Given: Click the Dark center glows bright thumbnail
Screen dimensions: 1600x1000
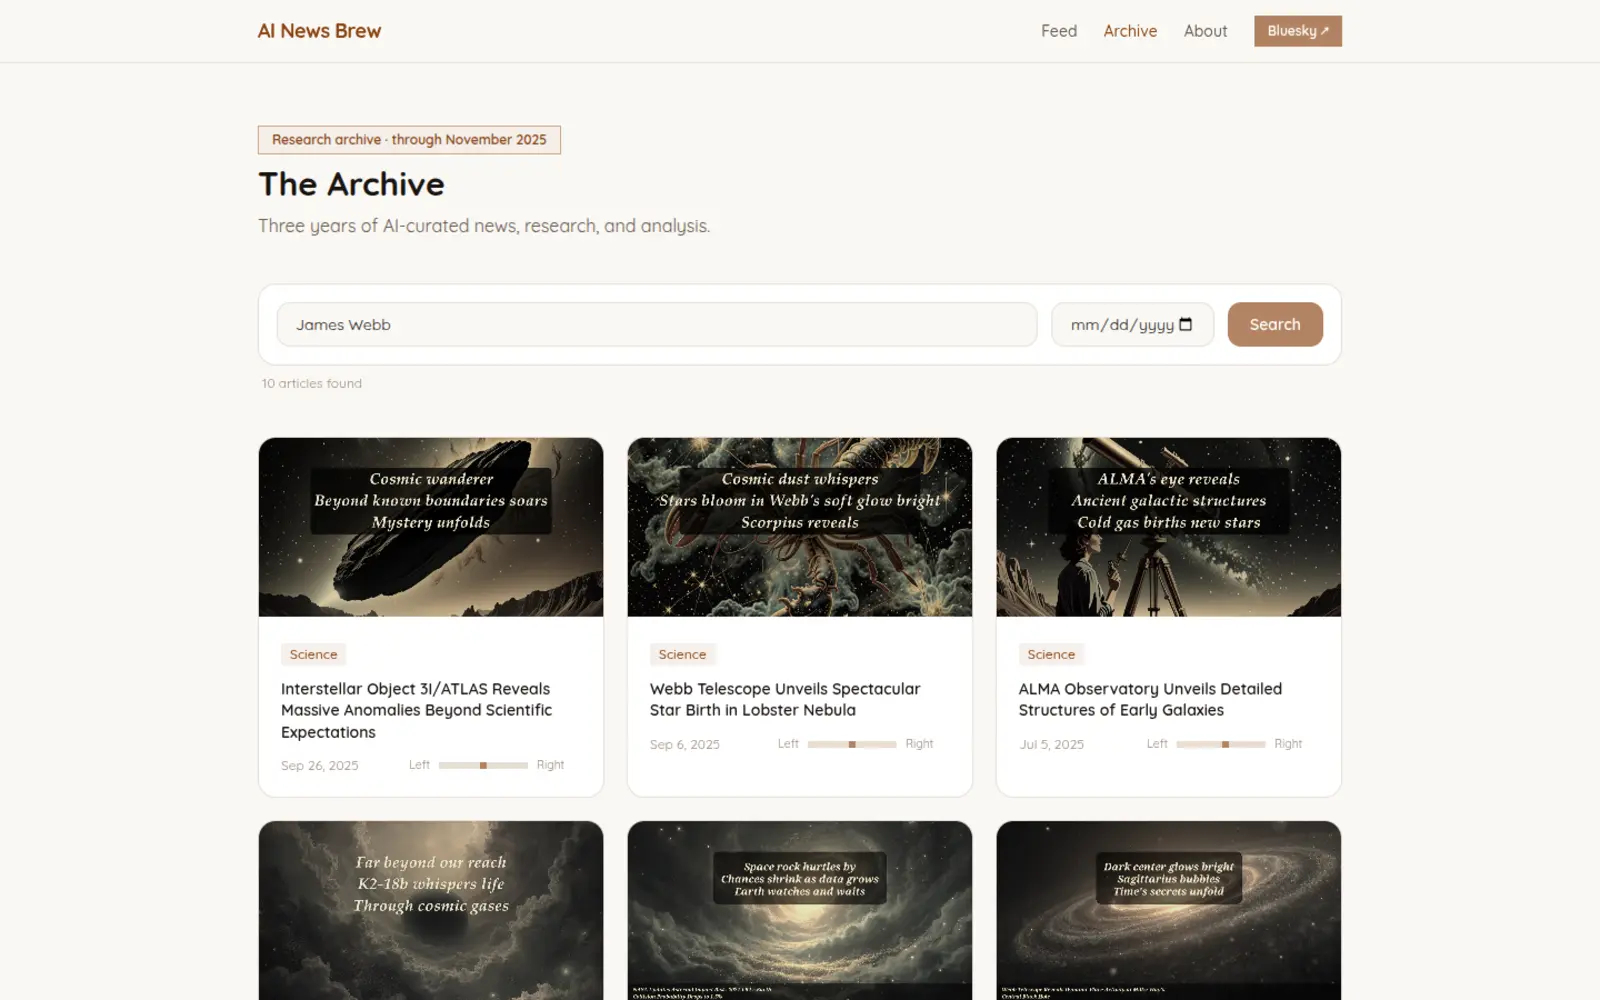Looking at the screenshot, I should tap(1169, 910).
